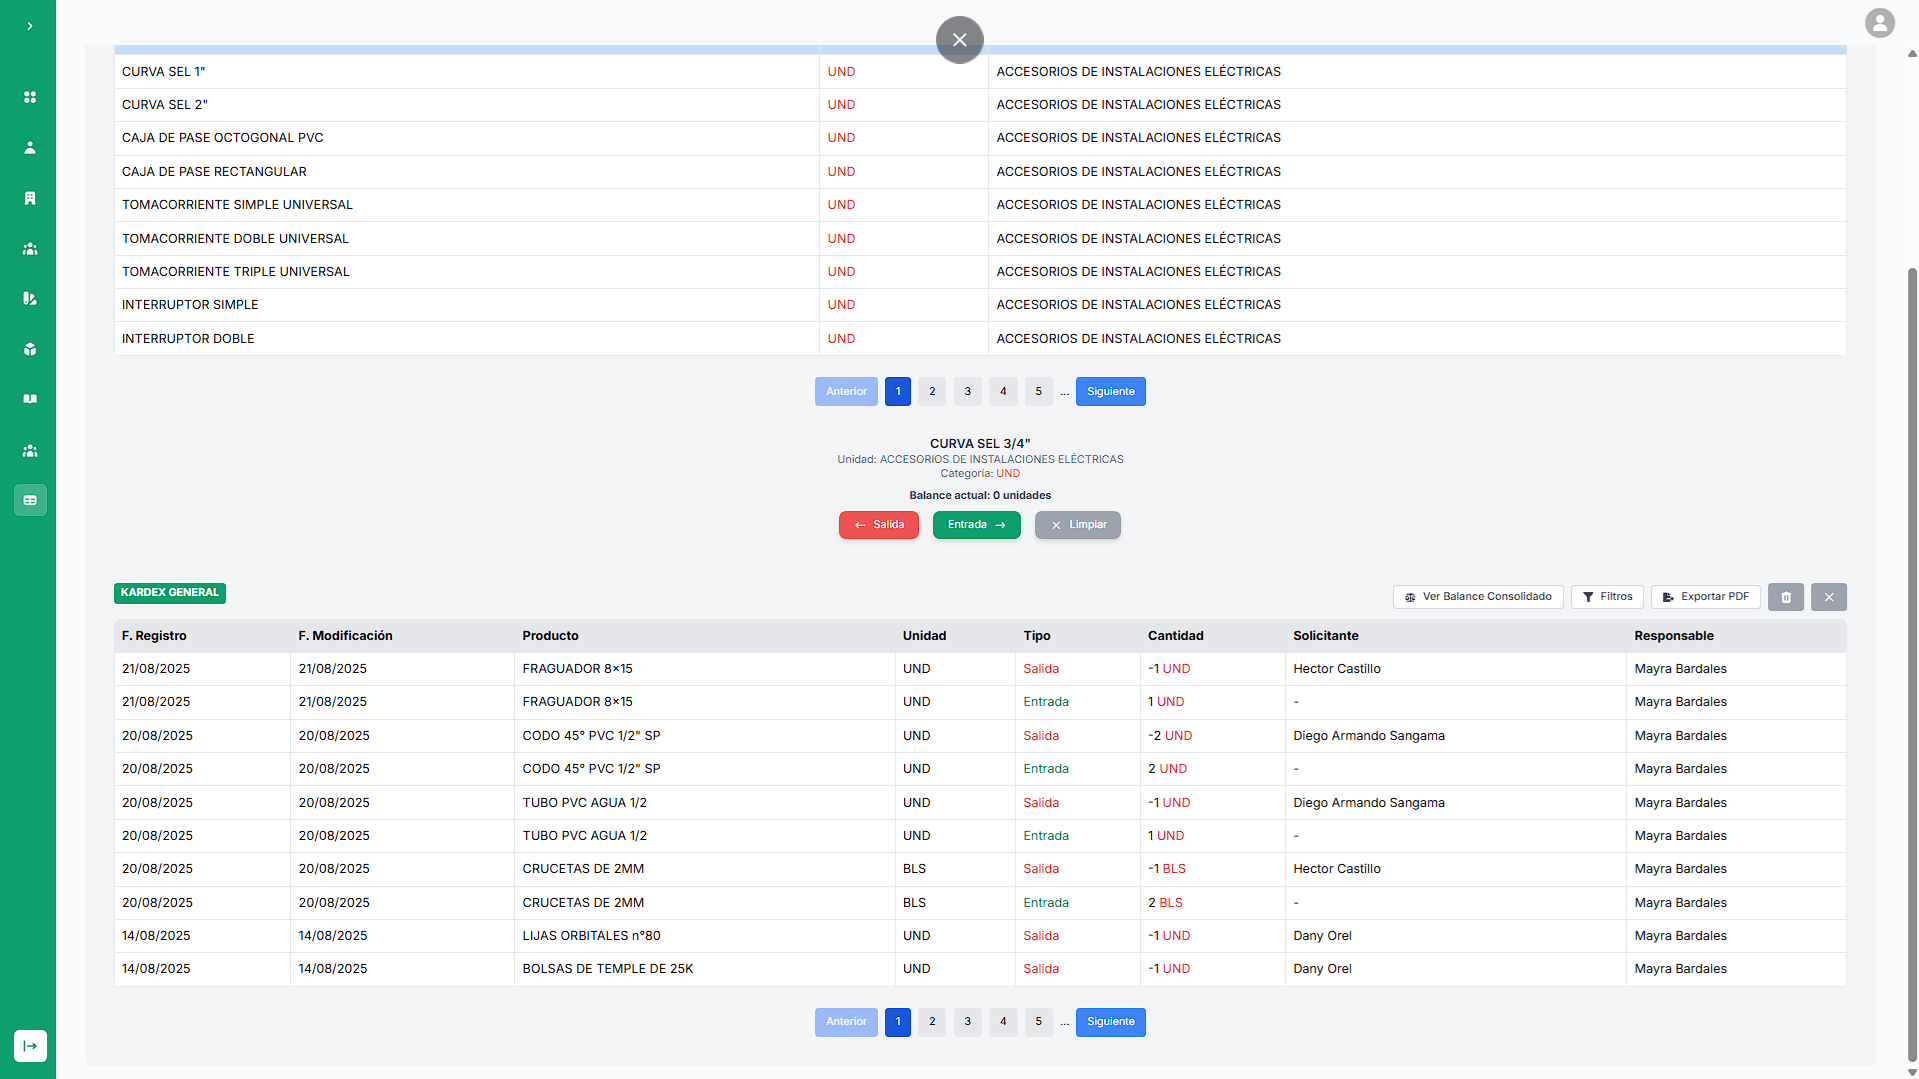The height and width of the screenshot is (1079, 1919).
Task: Select the active Kardex table icon in sidebar
Action: (30, 500)
